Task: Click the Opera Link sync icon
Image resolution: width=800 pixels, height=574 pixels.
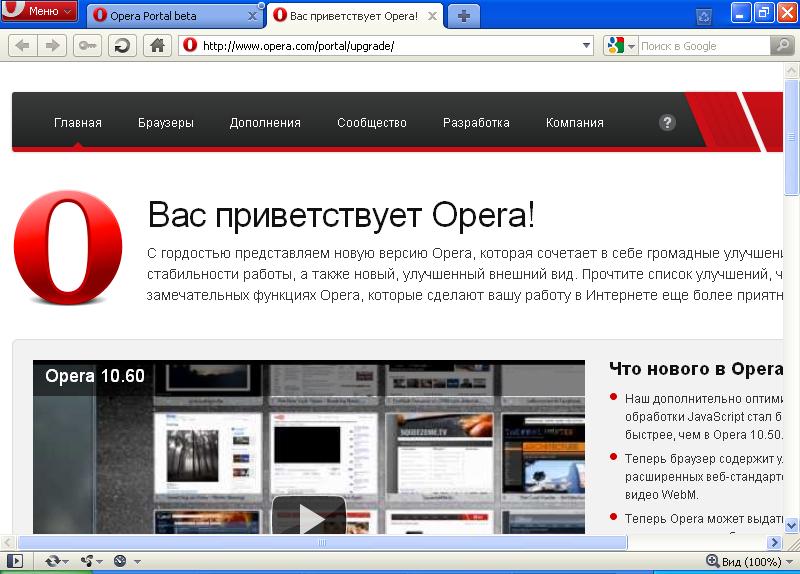Action: pos(52,561)
